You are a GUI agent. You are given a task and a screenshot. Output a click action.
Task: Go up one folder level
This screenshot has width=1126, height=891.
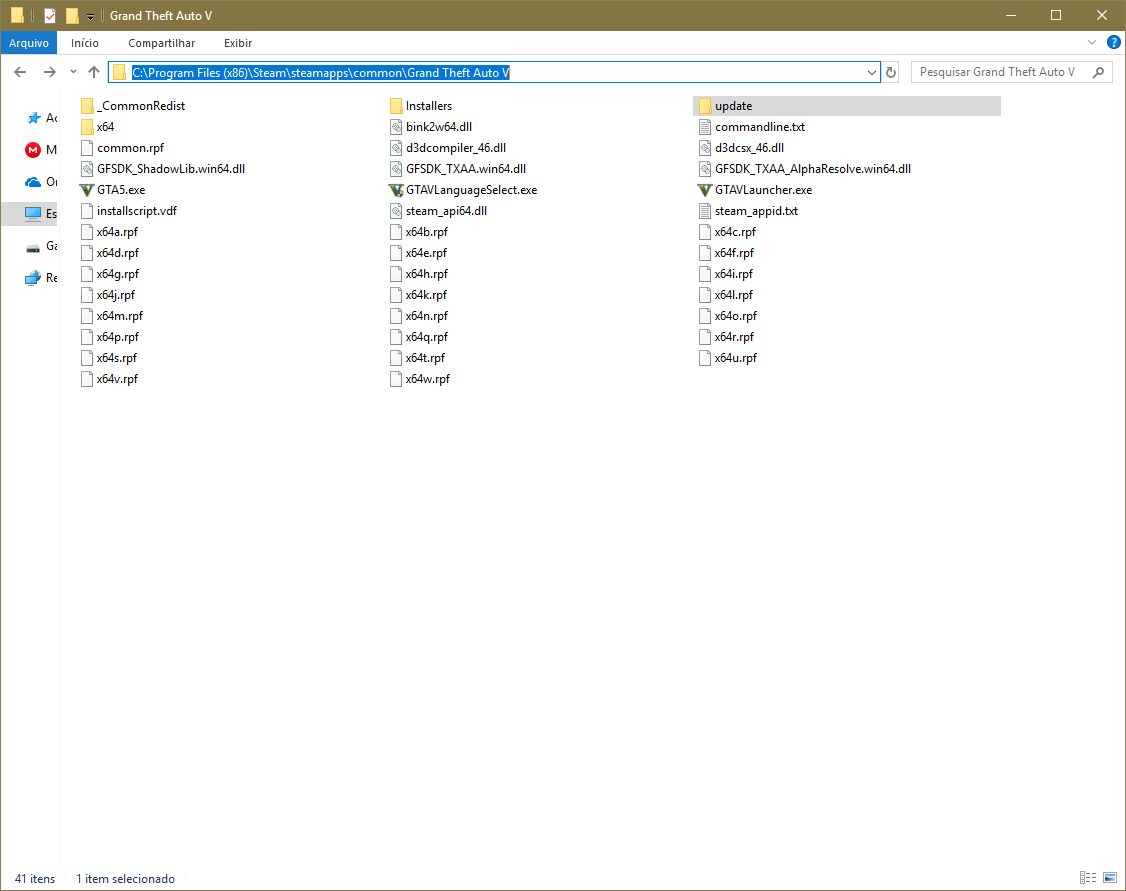tap(93, 72)
